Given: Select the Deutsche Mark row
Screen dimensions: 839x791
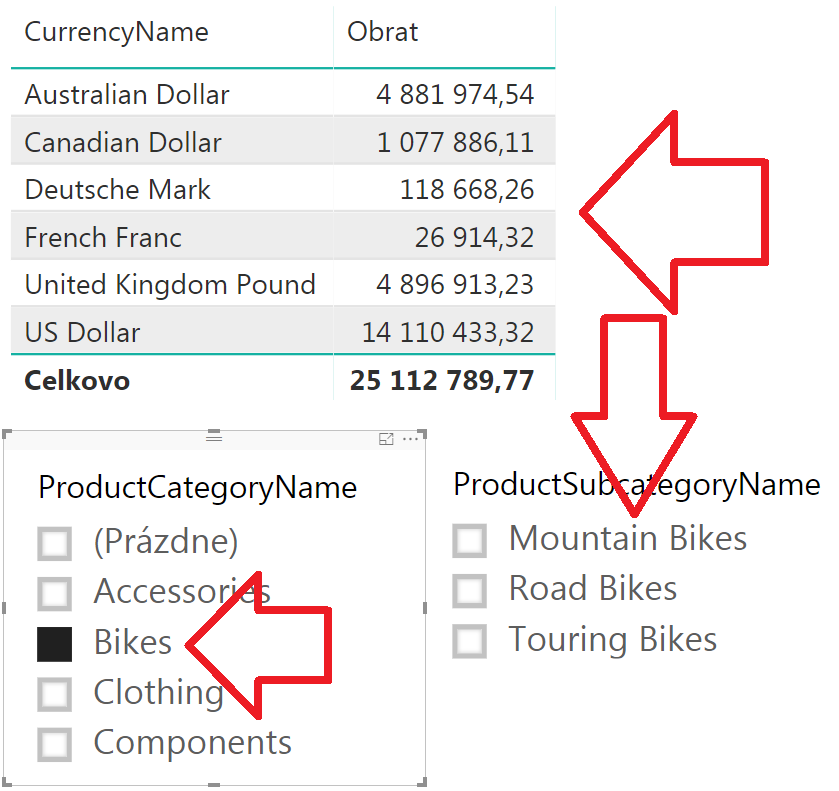Looking at the screenshot, I should tap(283, 189).
